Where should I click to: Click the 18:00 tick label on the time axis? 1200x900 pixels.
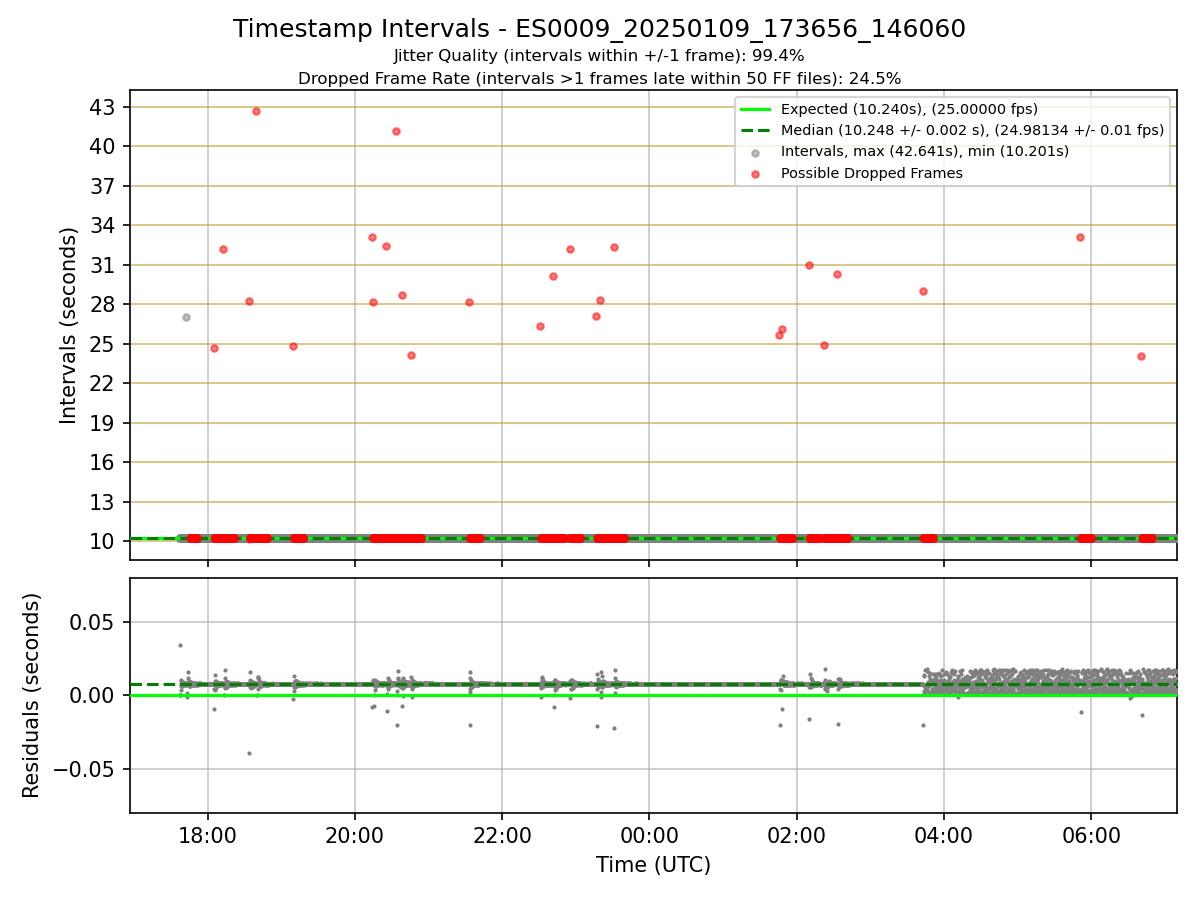[208, 834]
